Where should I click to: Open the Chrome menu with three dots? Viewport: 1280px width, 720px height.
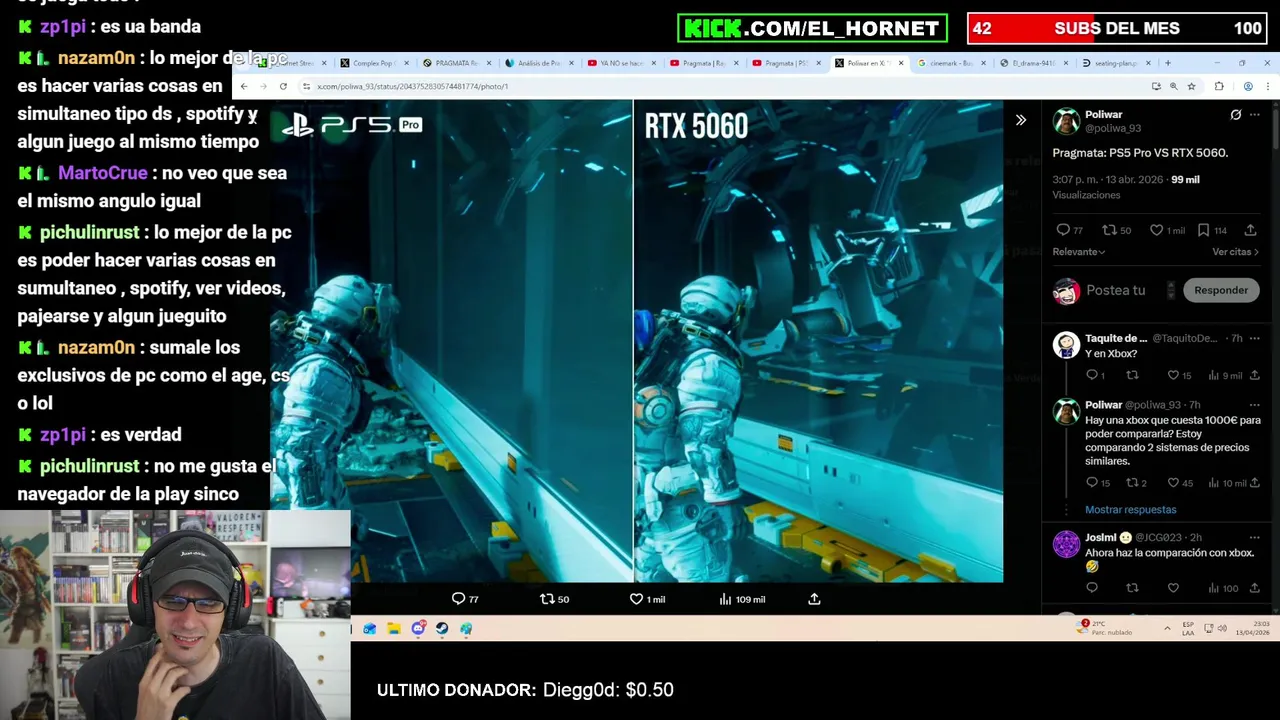pyautogui.click(x=1267, y=86)
